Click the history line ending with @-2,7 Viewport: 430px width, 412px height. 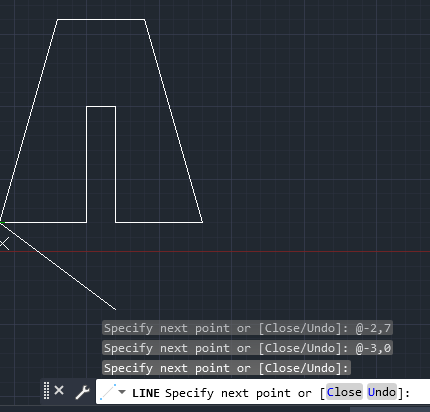[x=247, y=328]
